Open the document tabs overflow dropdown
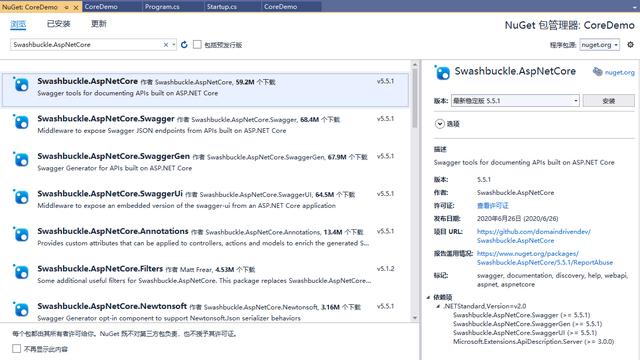This screenshot has width=640, height=360. pos(635,7)
